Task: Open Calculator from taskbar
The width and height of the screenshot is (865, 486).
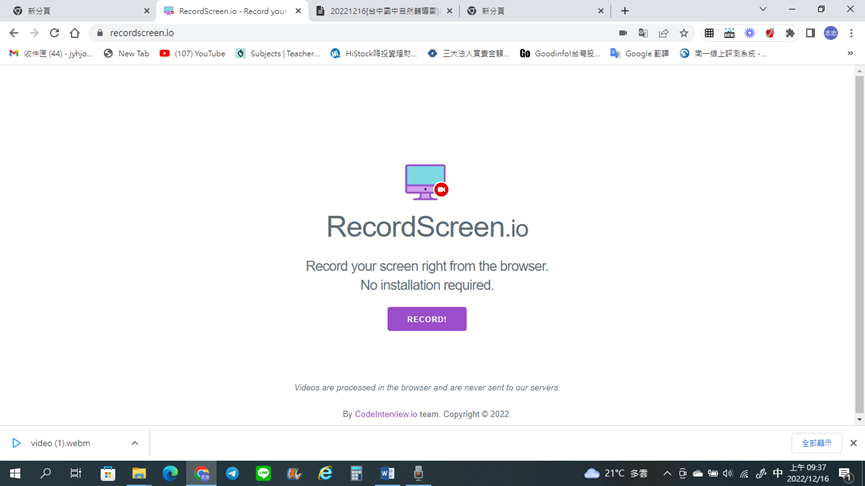Action: pyautogui.click(x=356, y=473)
